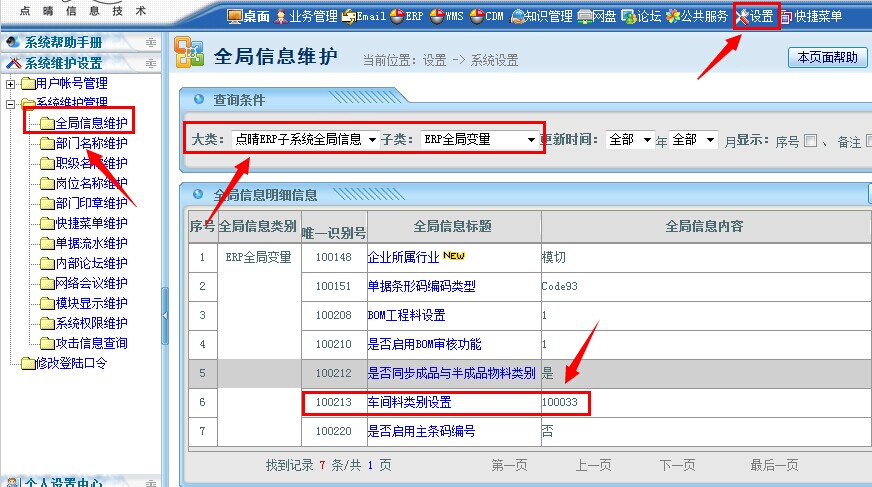The height and width of the screenshot is (487, 872).
Task: Open 业务管理 icon in the top bar
Action: pos(281,17)
